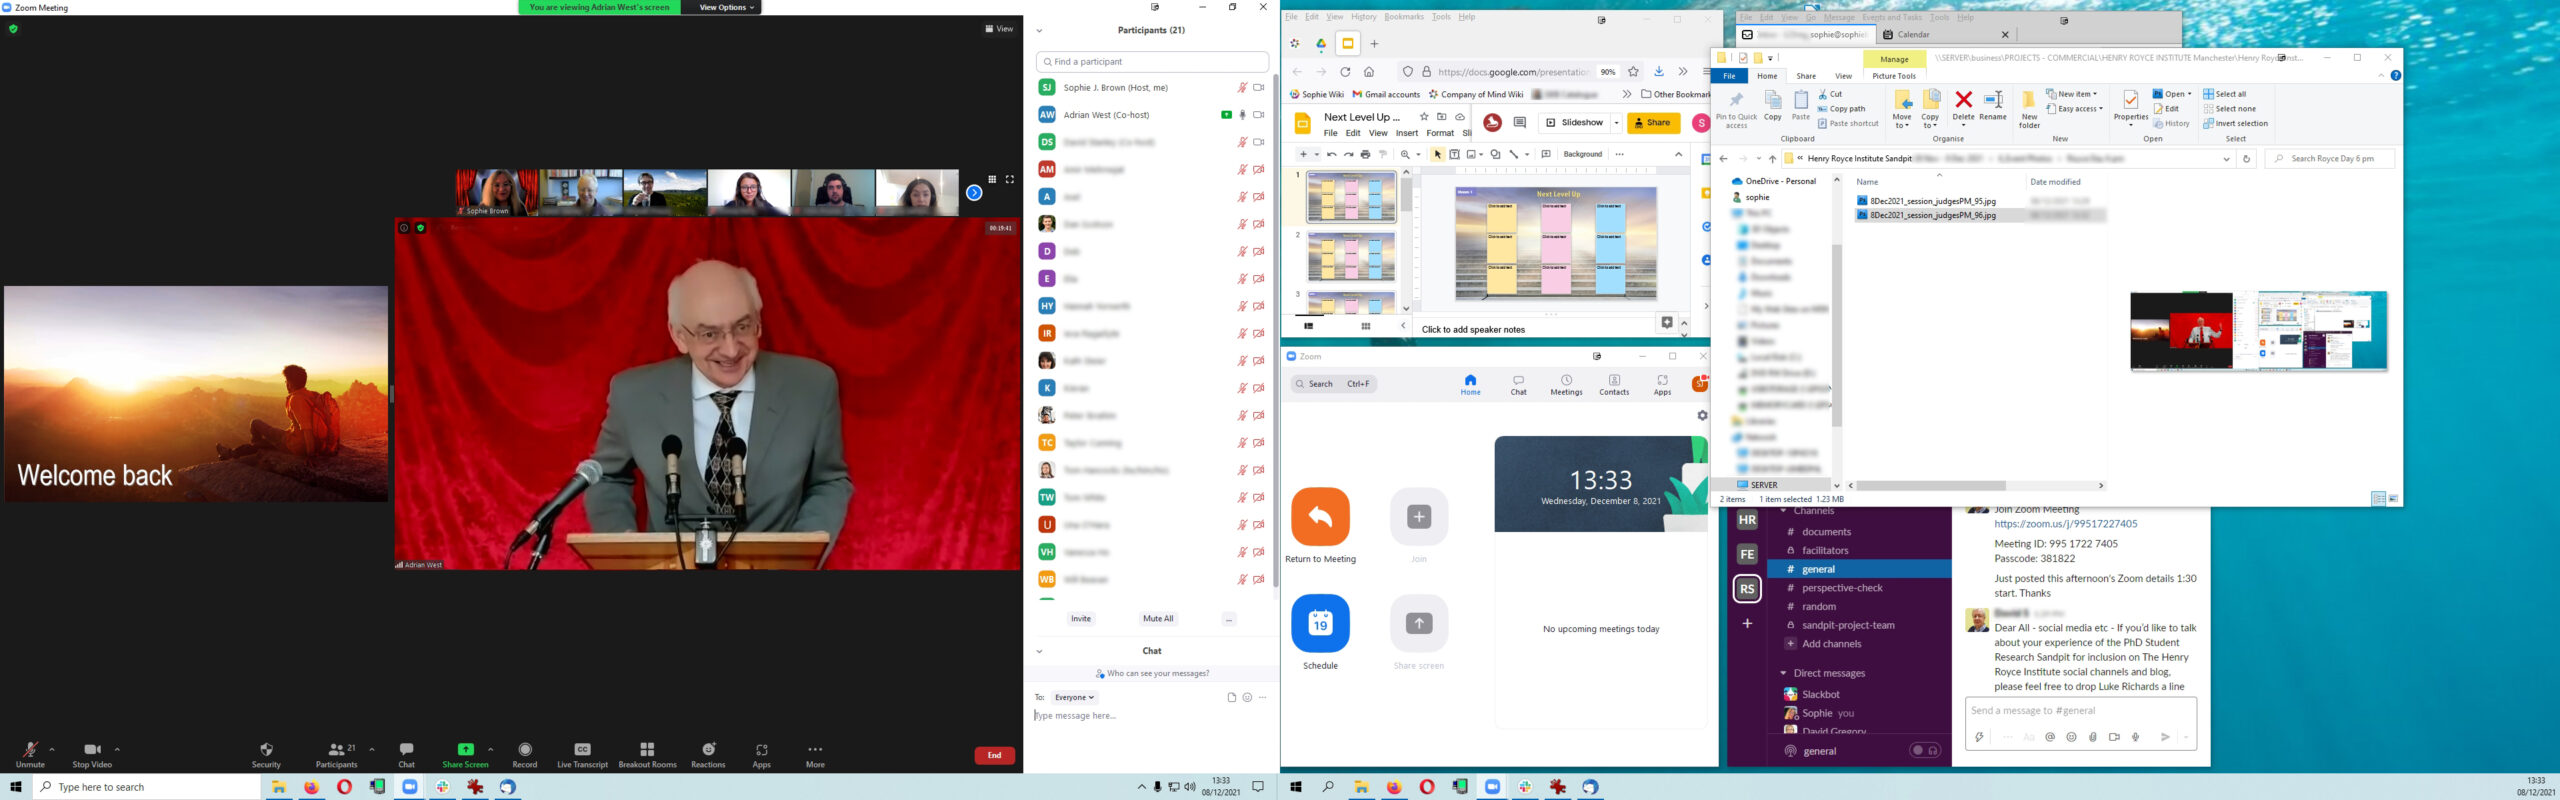Viewport: 2560px width, 800px height.
Task: Click the green Share Screen icon
Action: coord(465,750)
